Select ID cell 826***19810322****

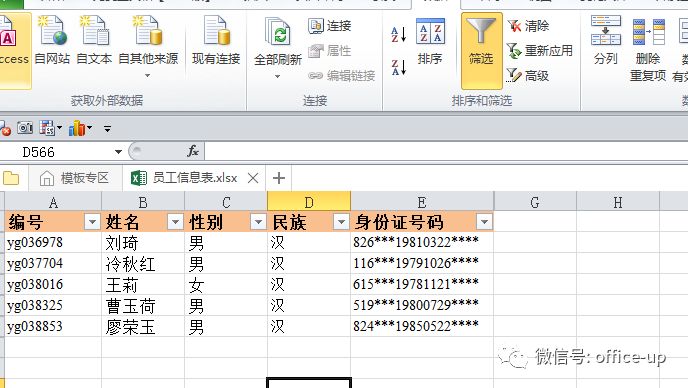[x=422, y=242]
